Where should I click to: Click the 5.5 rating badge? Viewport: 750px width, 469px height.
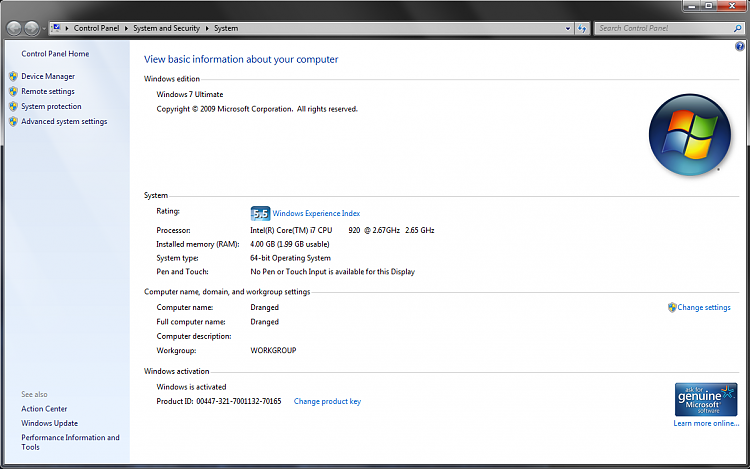pos(260,213)
